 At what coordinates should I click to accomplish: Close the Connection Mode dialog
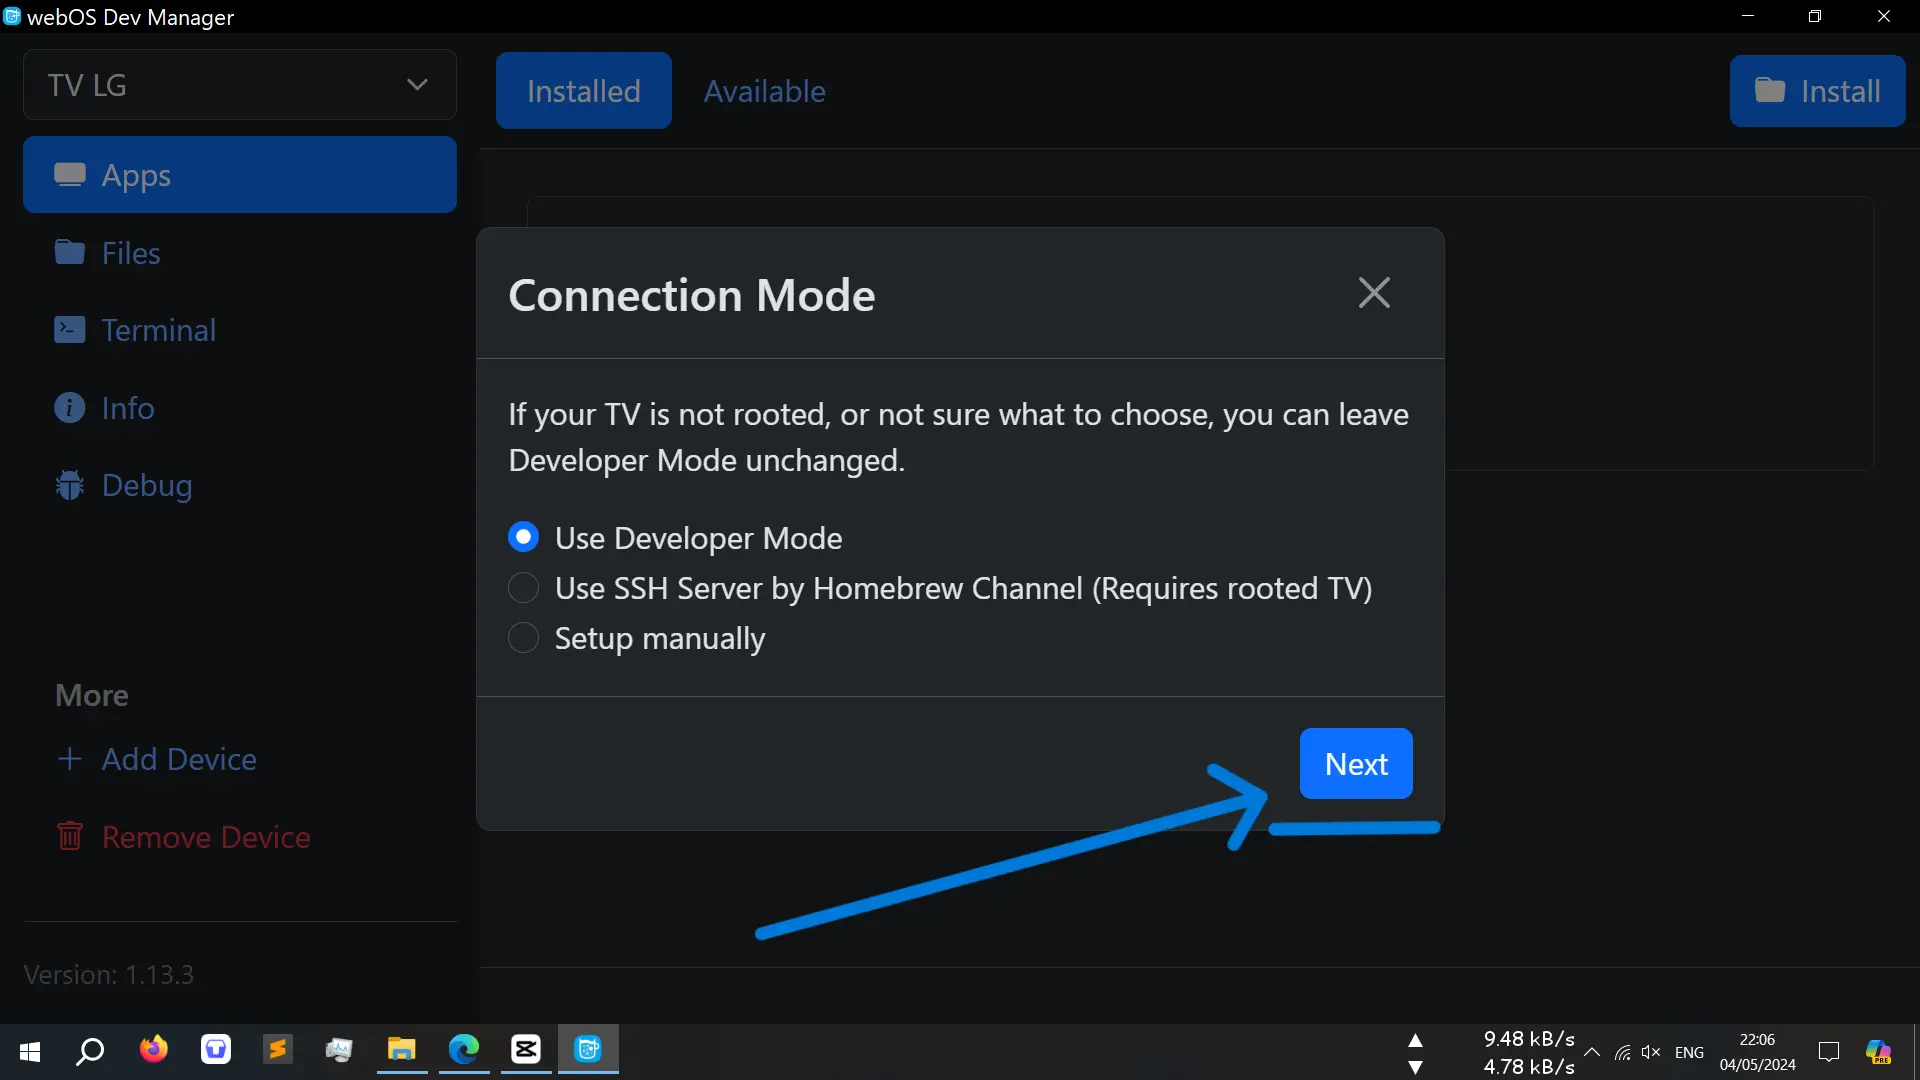(1374, 293)
